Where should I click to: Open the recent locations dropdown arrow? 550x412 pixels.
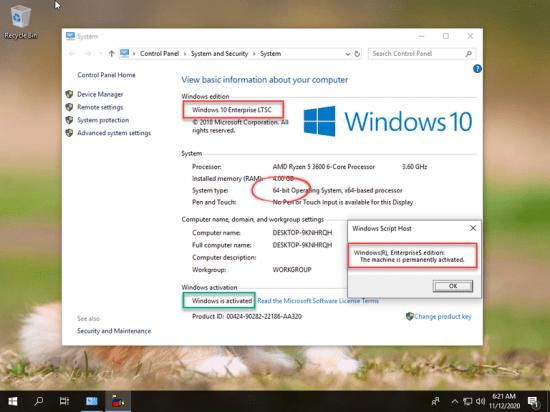click(100, 54)
